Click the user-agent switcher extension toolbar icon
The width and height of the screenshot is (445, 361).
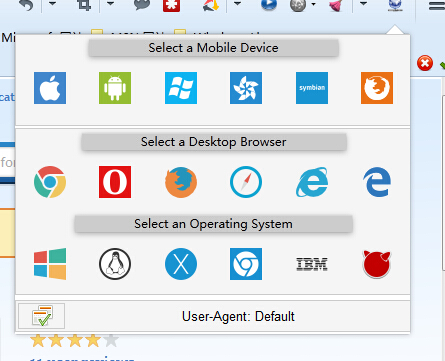click(395, 5)
